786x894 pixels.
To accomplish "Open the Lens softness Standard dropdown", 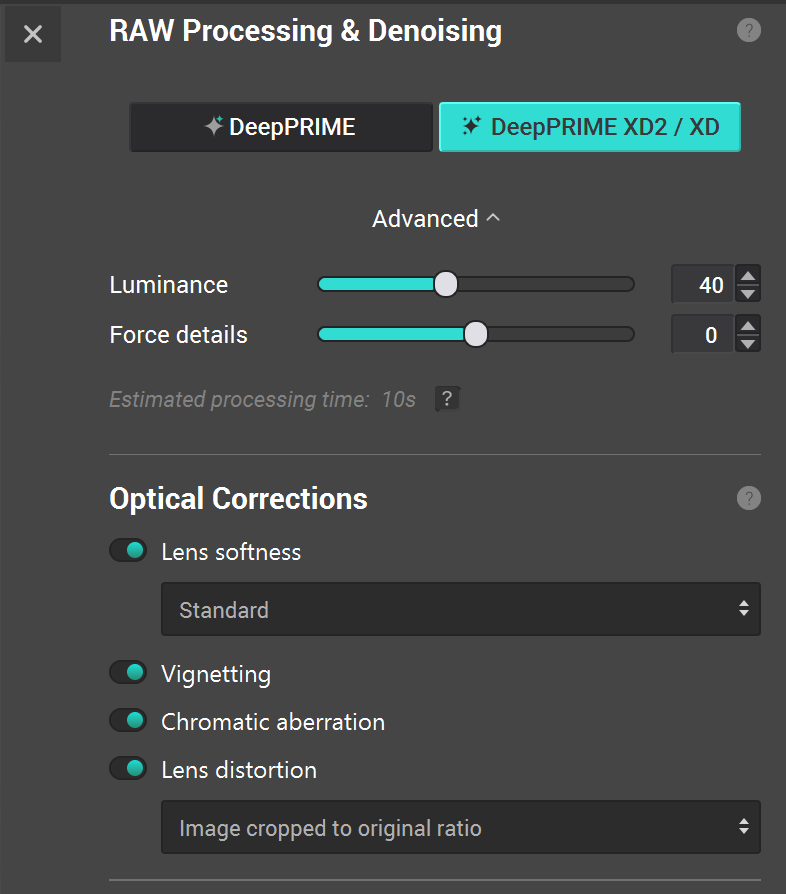I will click(461, 609).
